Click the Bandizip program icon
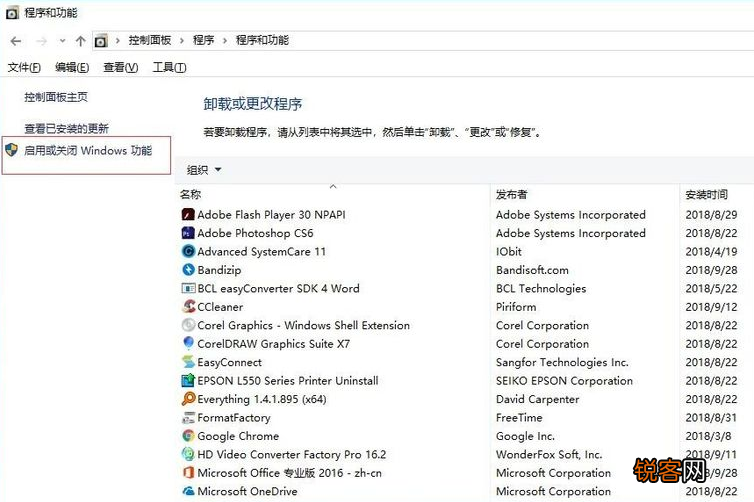This screenshot has height=502, width=754. point(188,270)
